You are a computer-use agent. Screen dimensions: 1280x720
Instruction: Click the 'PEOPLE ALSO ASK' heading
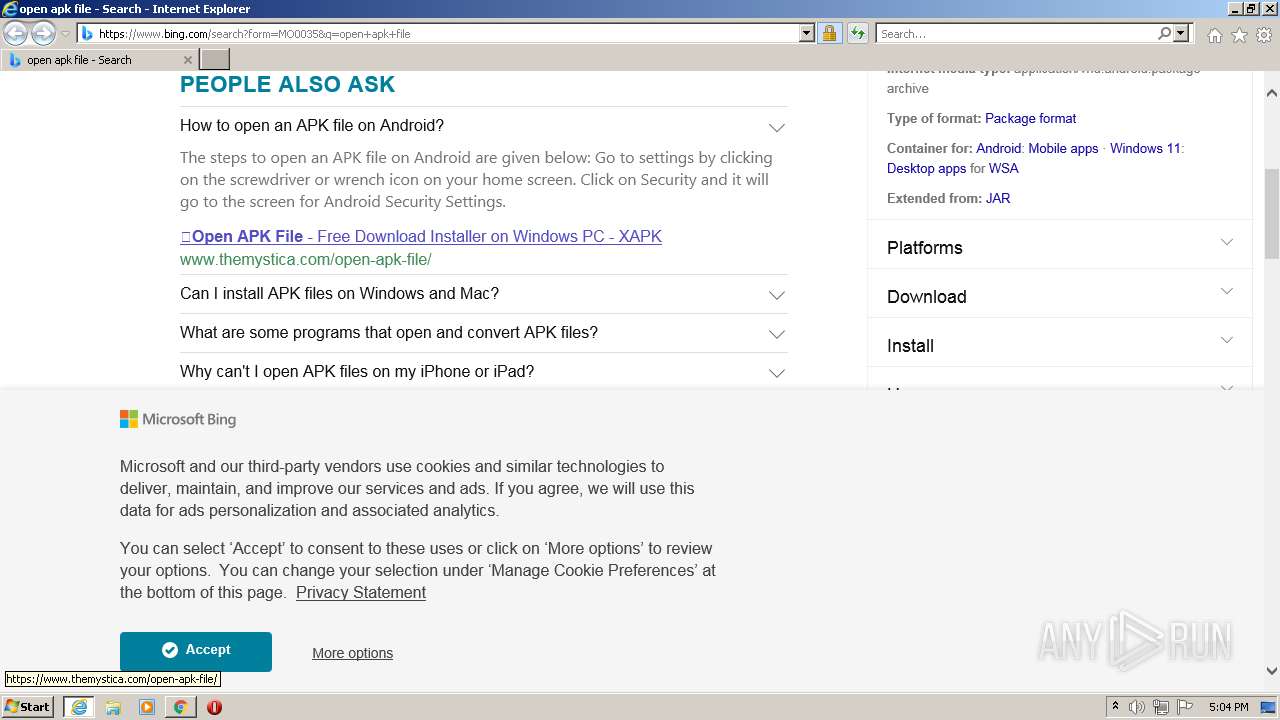pyautogui.click(x=287, y=85)
